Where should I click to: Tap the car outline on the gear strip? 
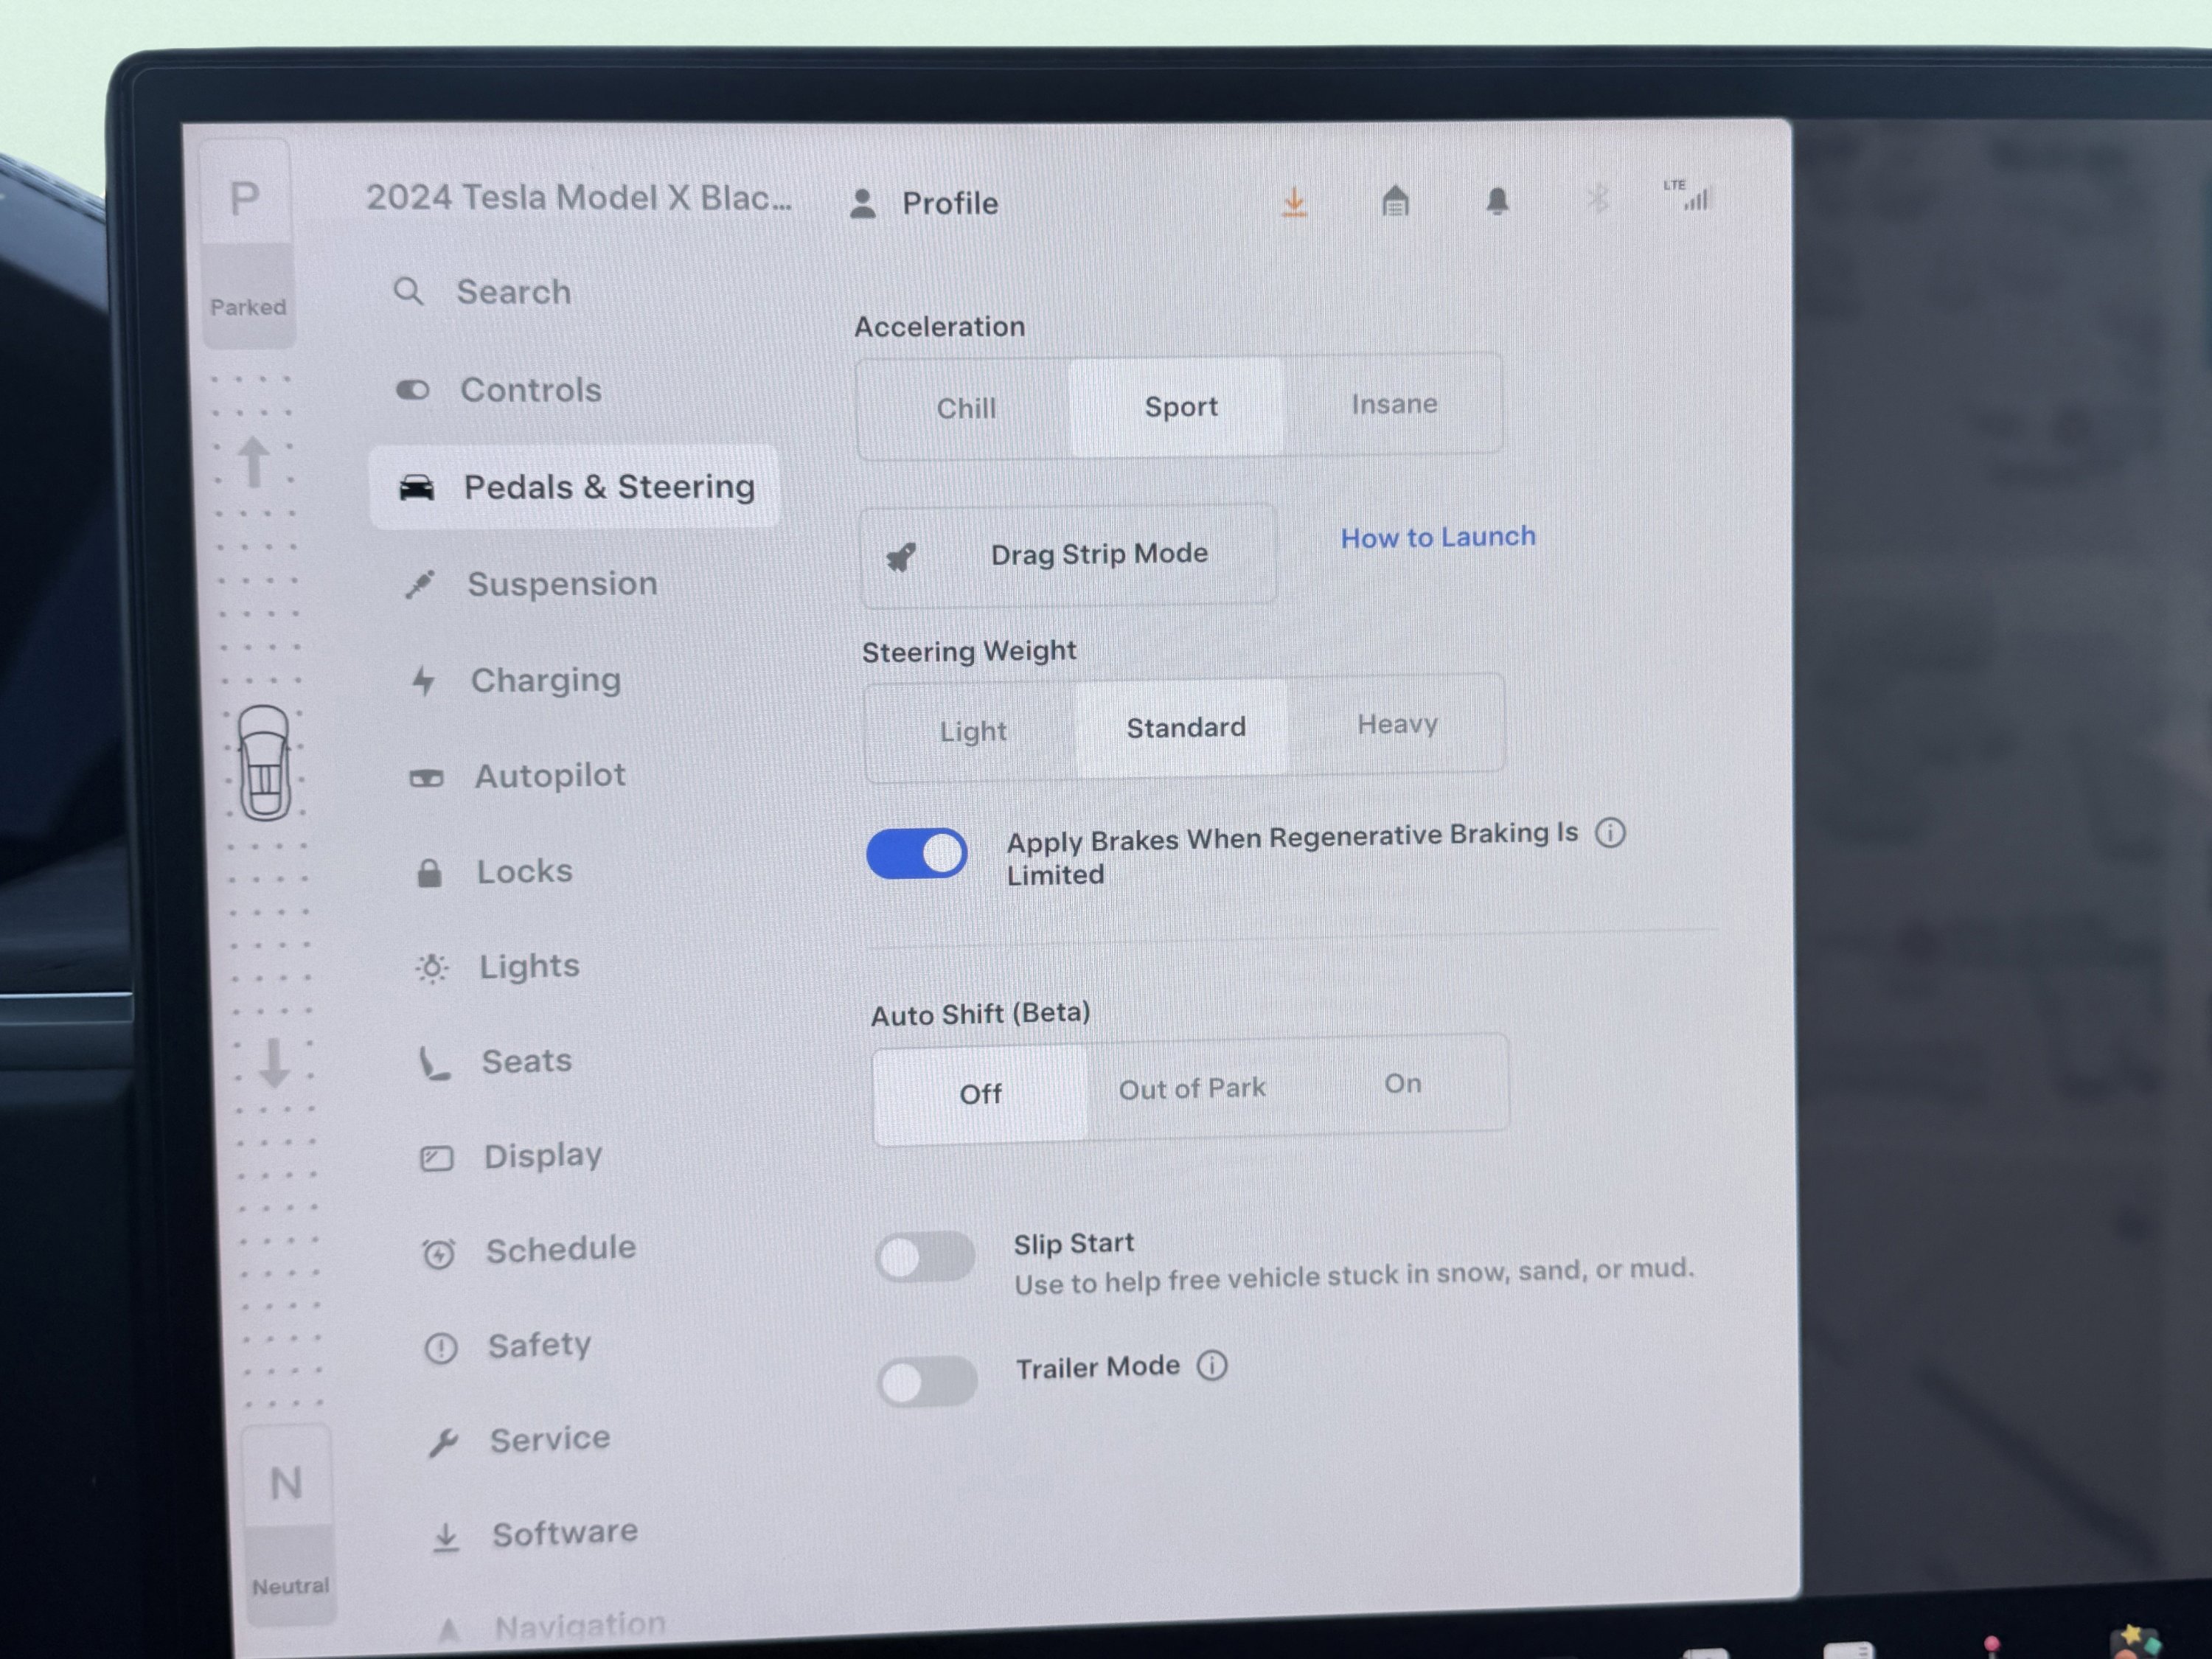click(x=264, y=762)
